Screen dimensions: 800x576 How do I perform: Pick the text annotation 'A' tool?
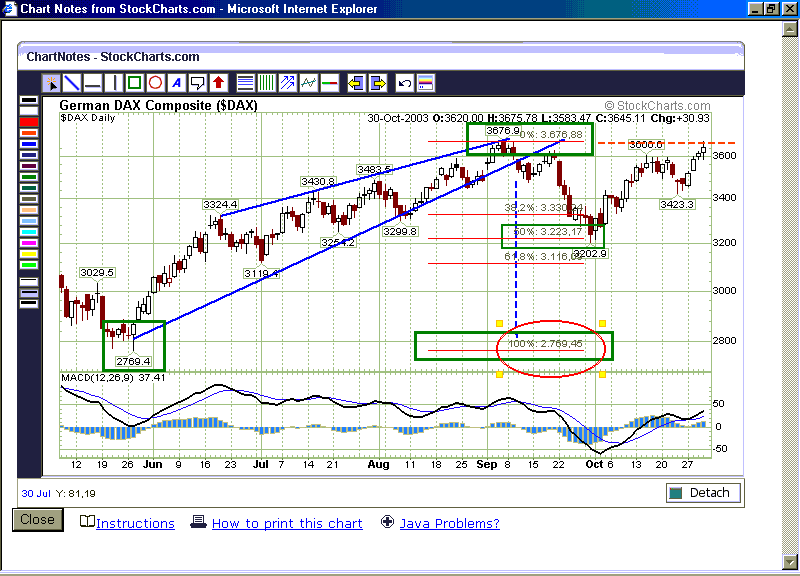(x=176, y=83)
